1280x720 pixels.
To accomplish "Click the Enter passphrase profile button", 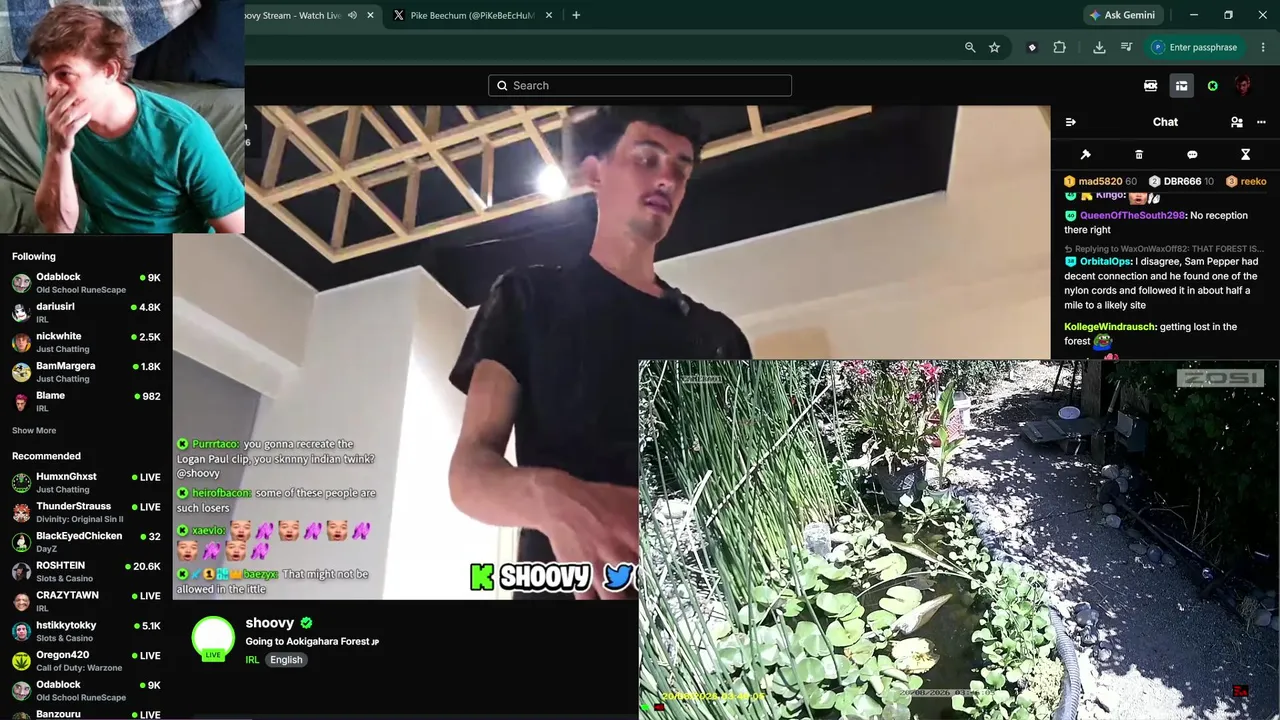I will tap(1195, 47).
